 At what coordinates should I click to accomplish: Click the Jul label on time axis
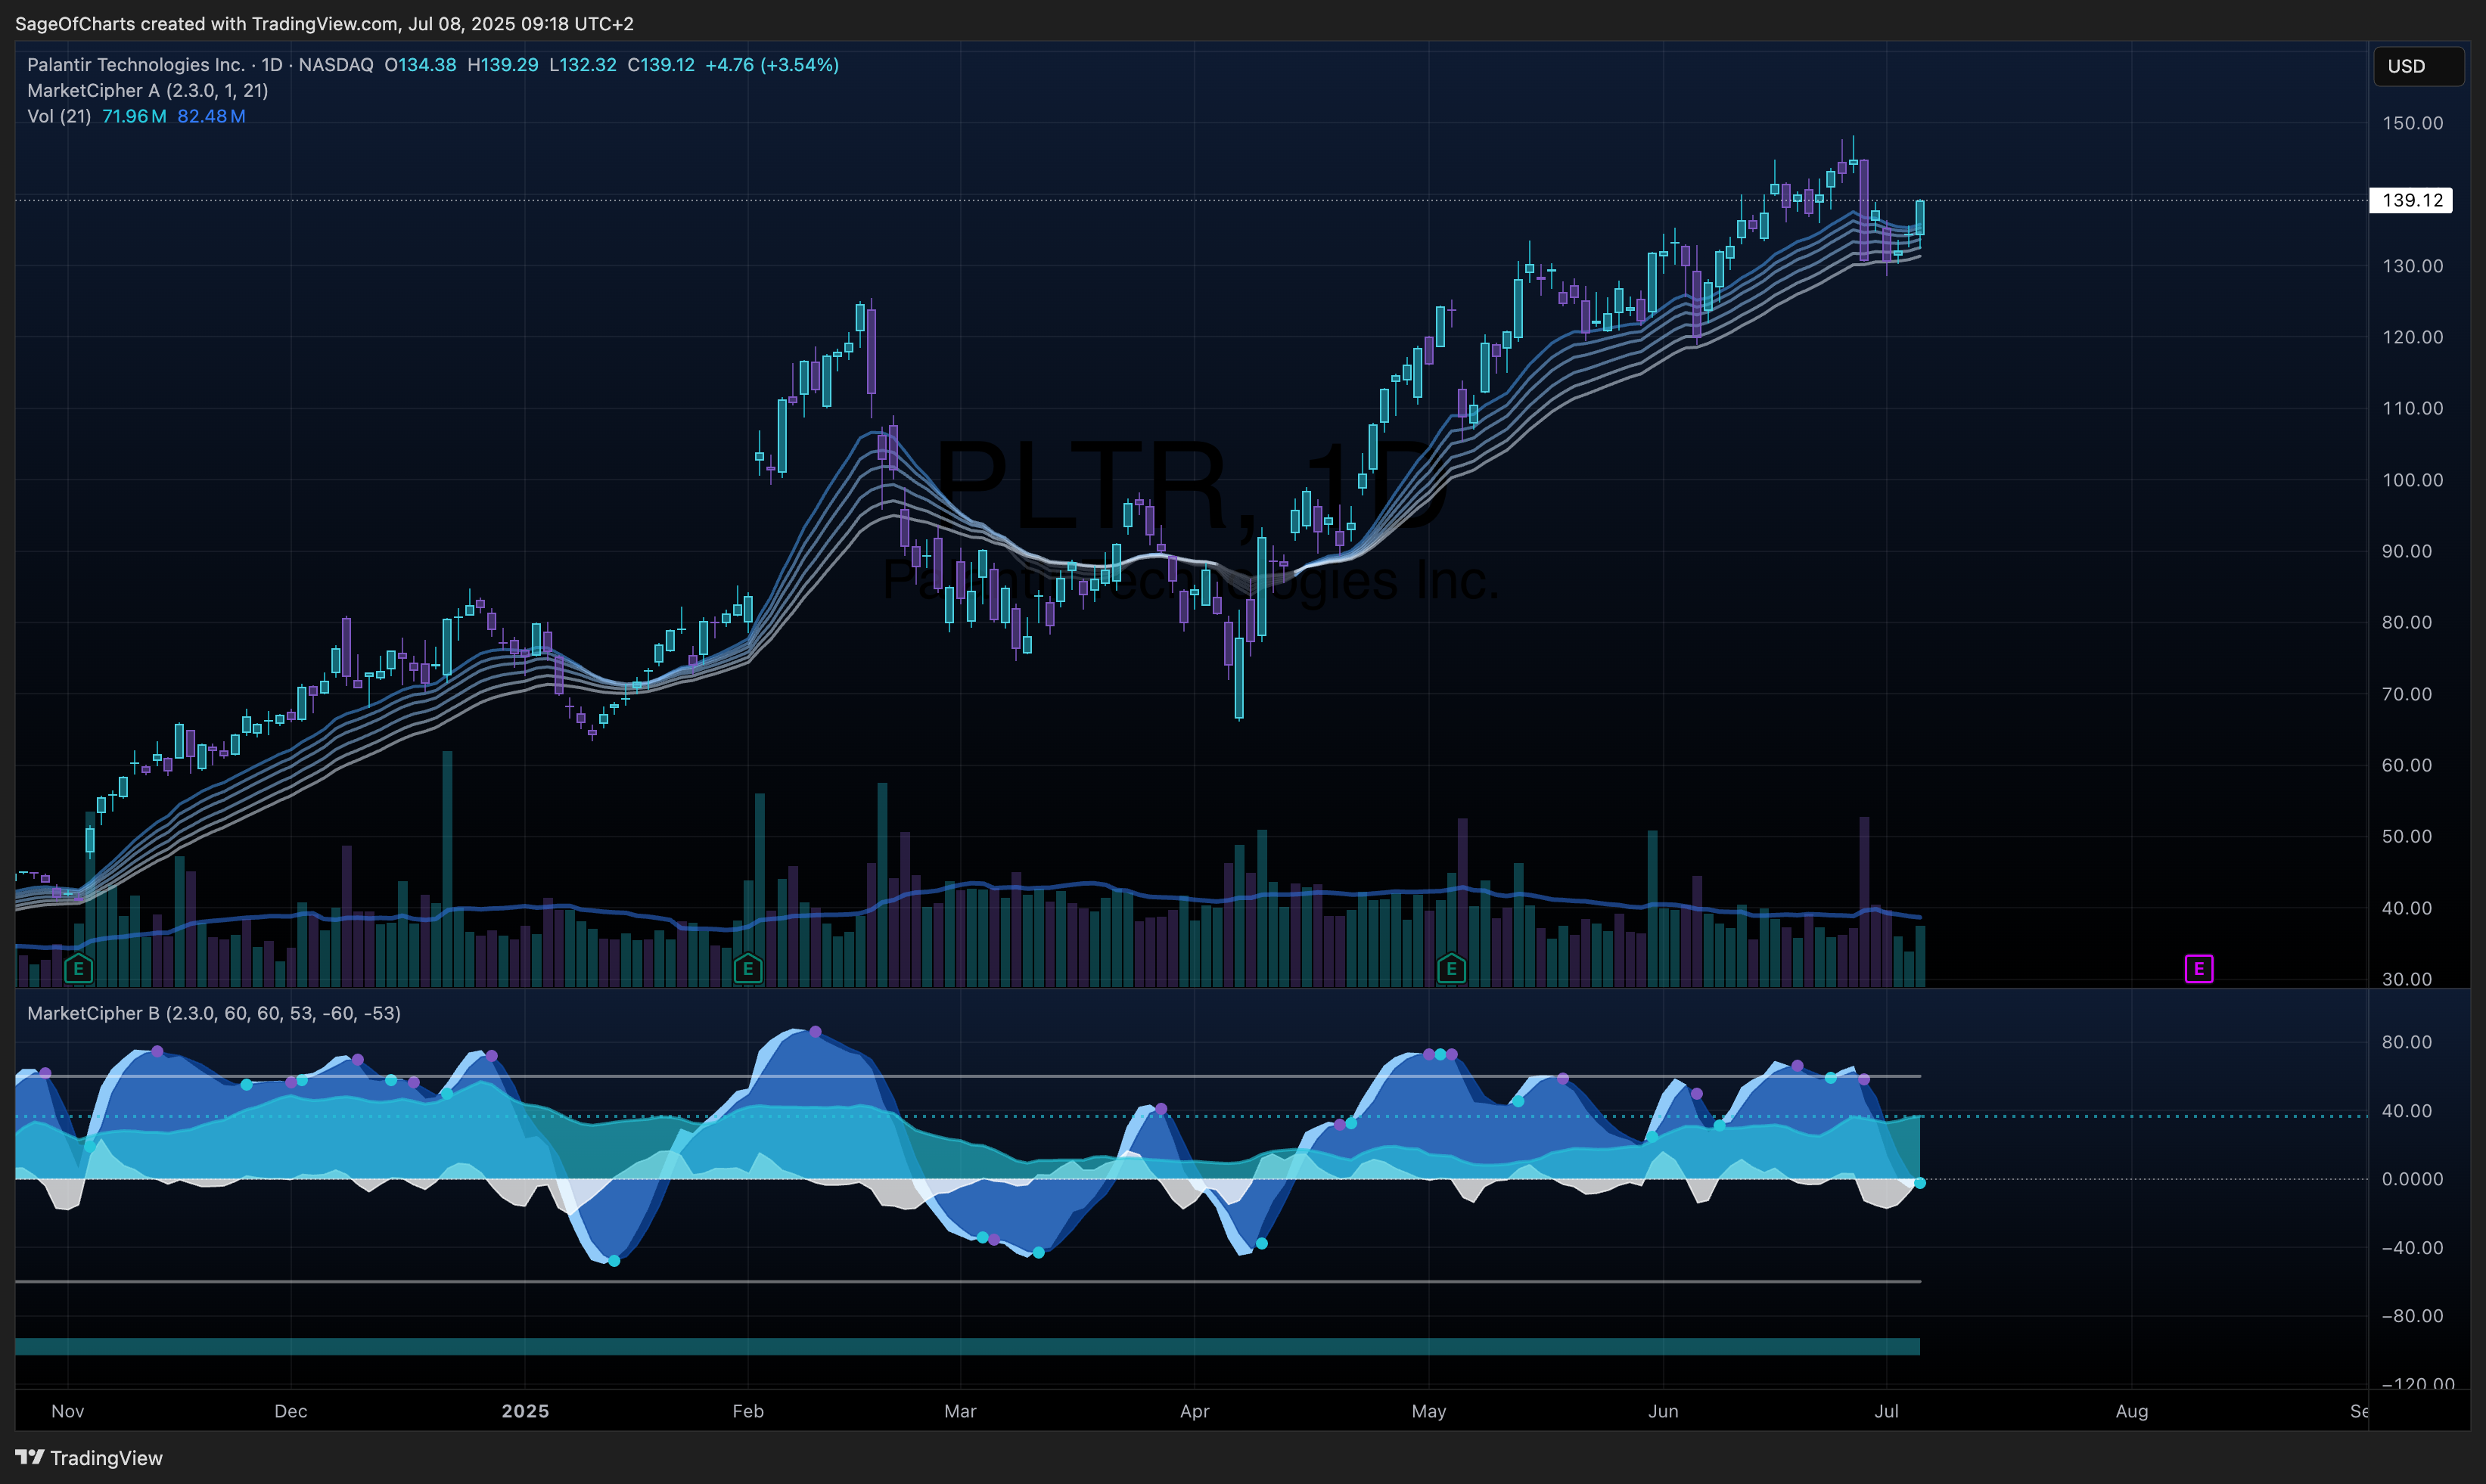coord(1886,1411)
